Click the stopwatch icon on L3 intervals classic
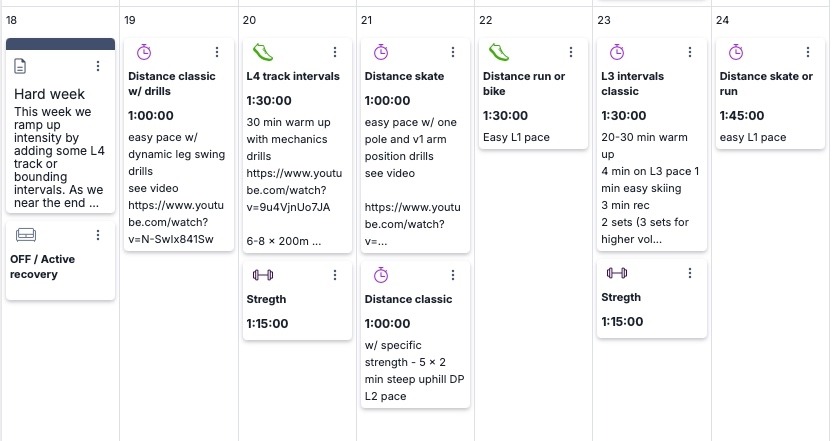The image size is (836, 441). (x=617, y=52)
